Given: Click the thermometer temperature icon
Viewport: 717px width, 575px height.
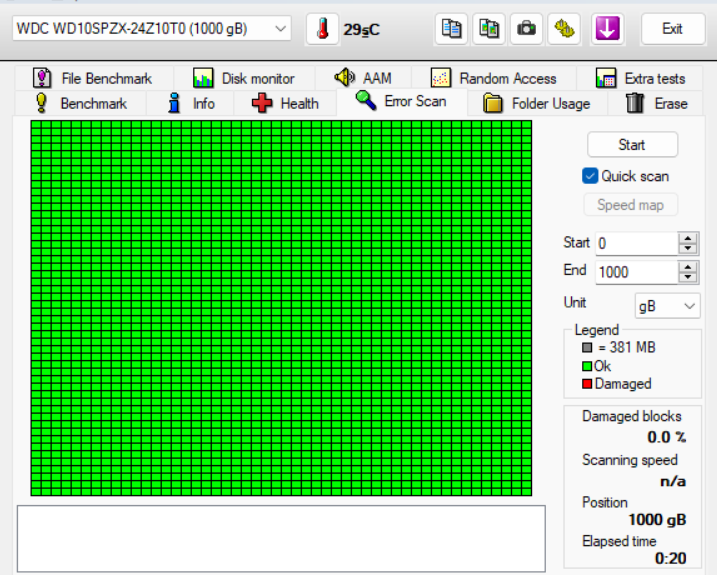Looking at the screenshot, I should click(322, 29).
